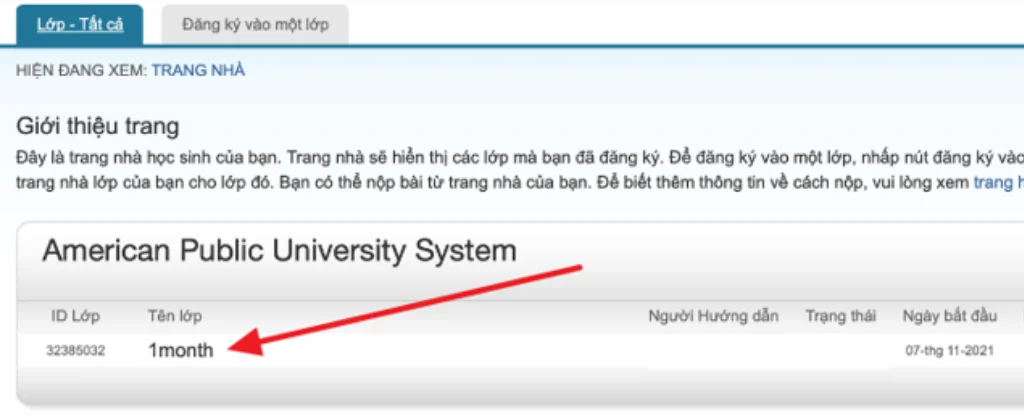
Task: Select class ID 32385032
Action: tap(76, 351)
